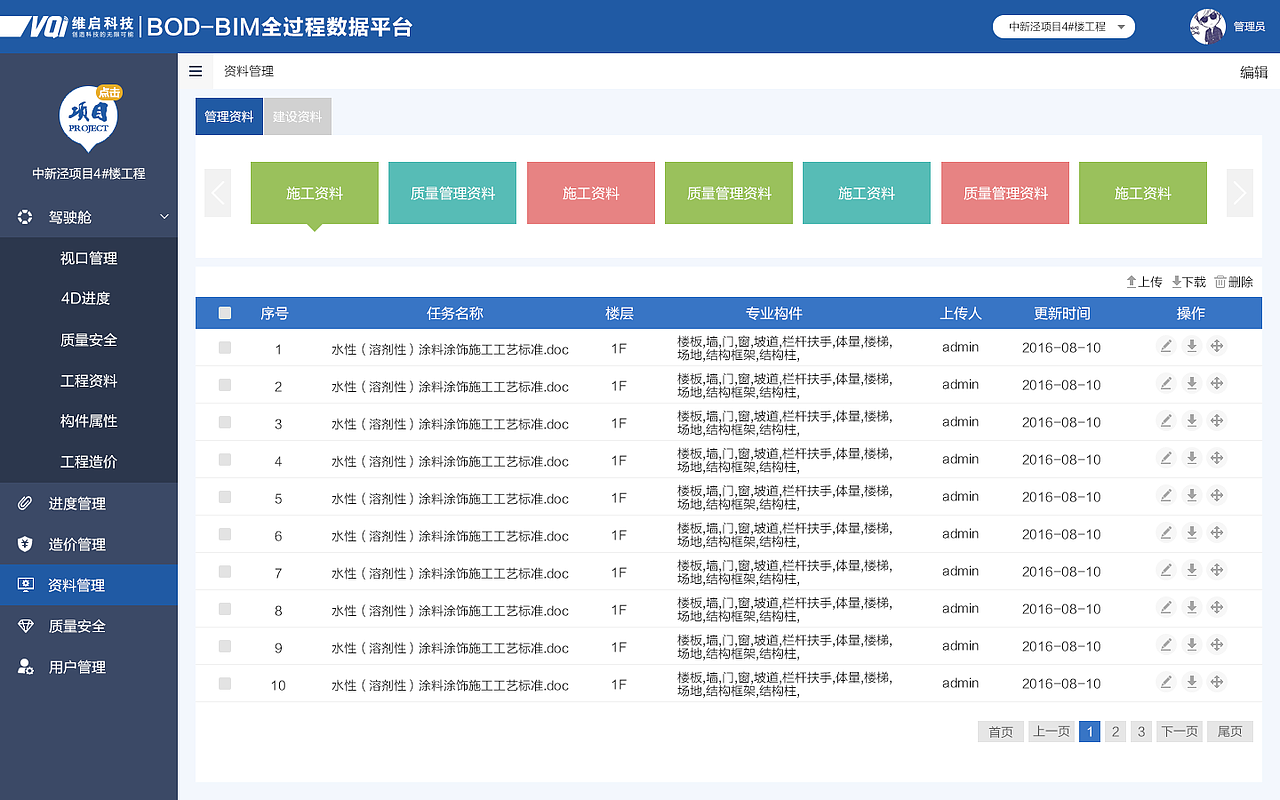Select the checkbox on row 10
This screenshot has height=800, width=1280.
click(x=224, y=683)
